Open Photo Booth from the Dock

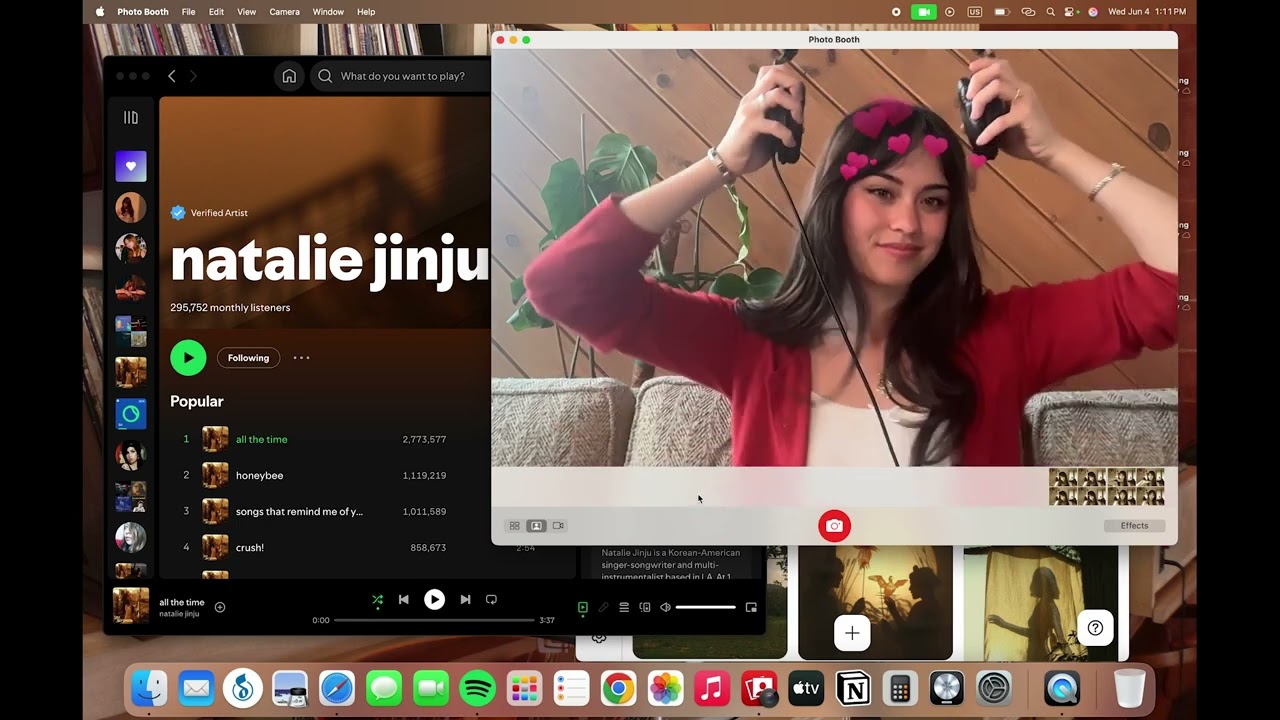coord(759,689)
